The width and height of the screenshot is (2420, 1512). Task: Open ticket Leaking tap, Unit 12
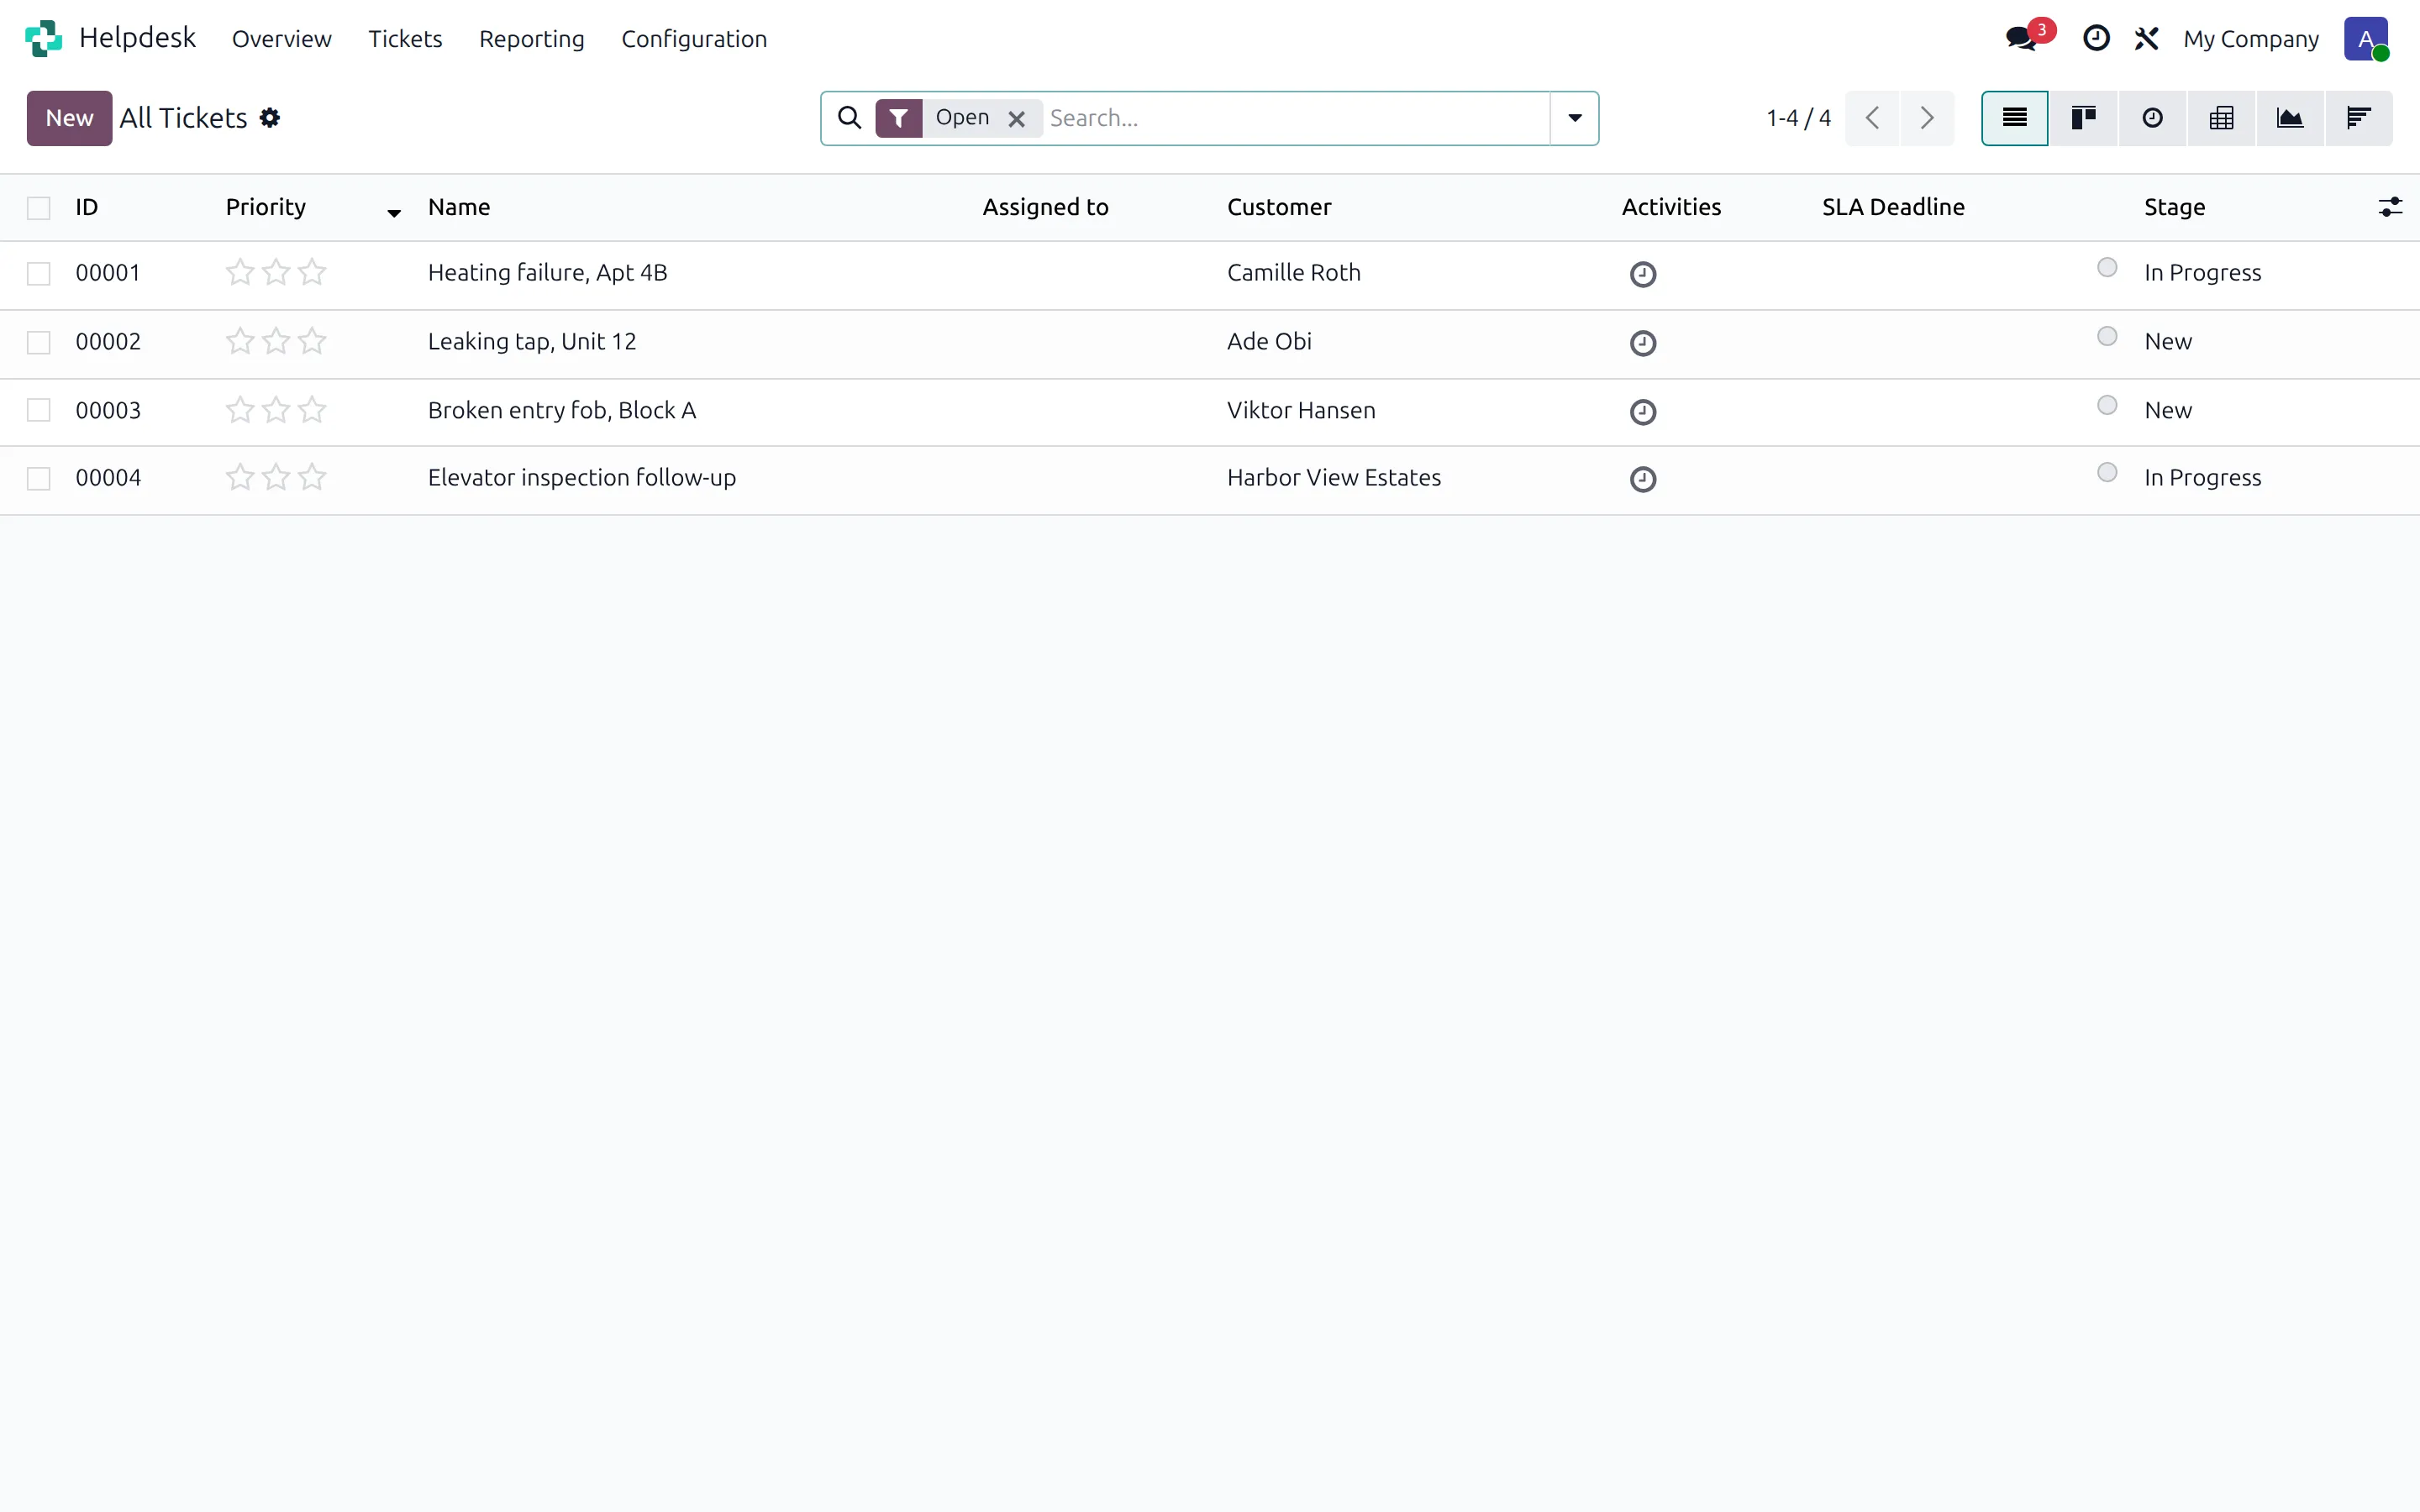532,342
